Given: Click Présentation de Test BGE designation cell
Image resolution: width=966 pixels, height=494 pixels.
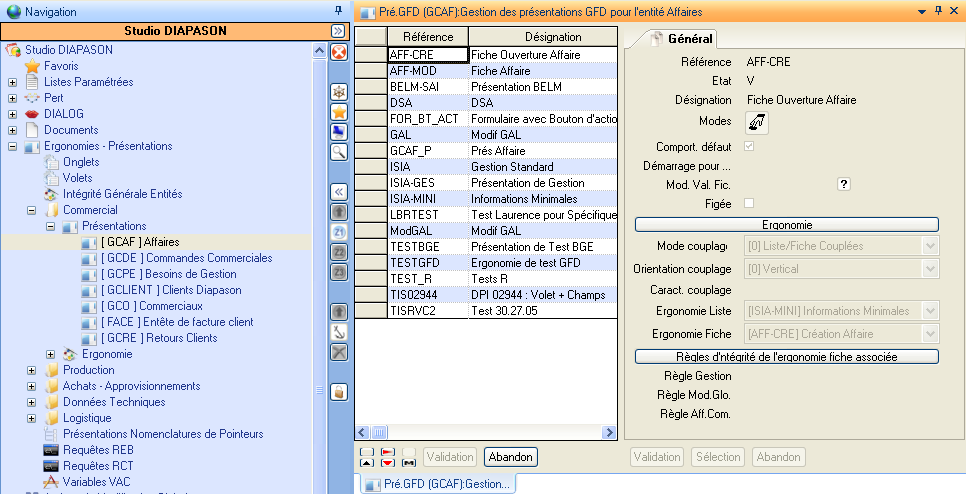Looking at the screenshot, I should click(543, 247).
